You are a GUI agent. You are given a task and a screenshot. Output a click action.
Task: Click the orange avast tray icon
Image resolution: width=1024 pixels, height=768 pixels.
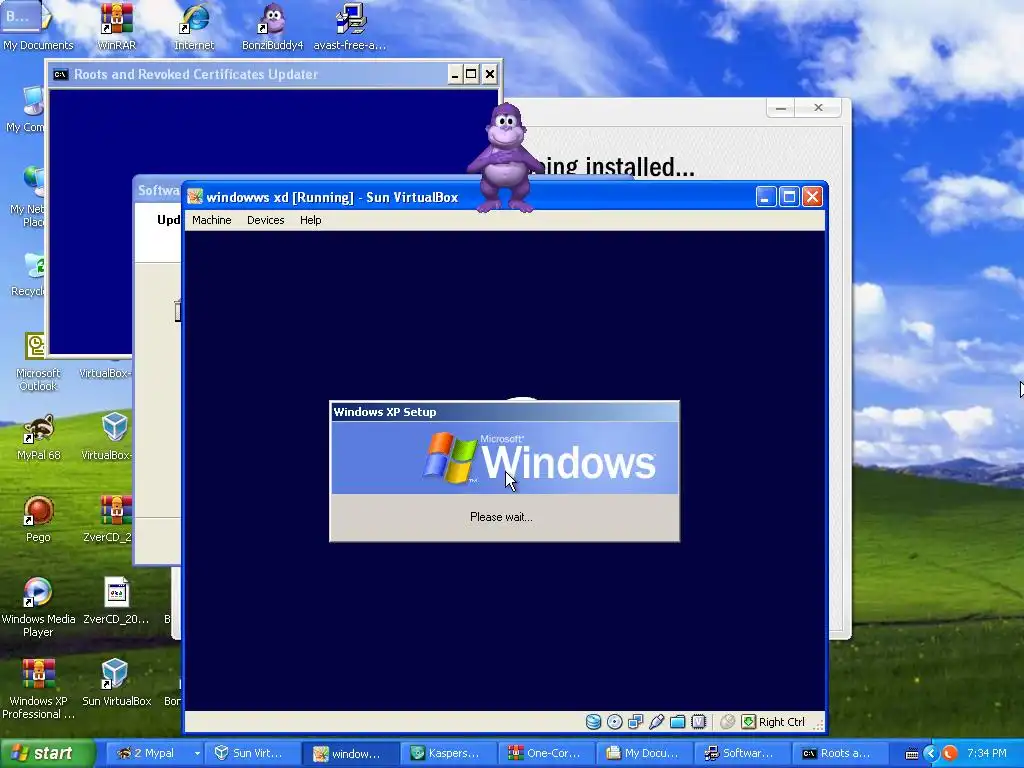[950, 754]
